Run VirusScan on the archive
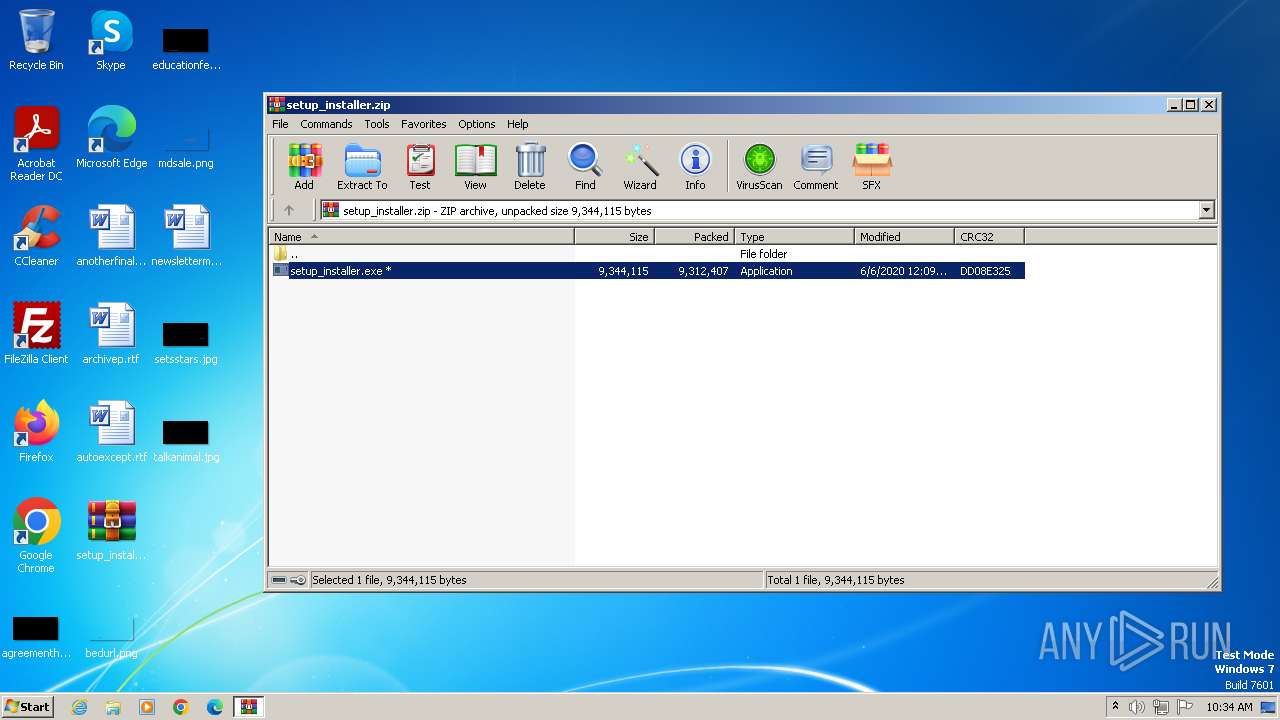The image size is (1280, 720). point(759,167)
